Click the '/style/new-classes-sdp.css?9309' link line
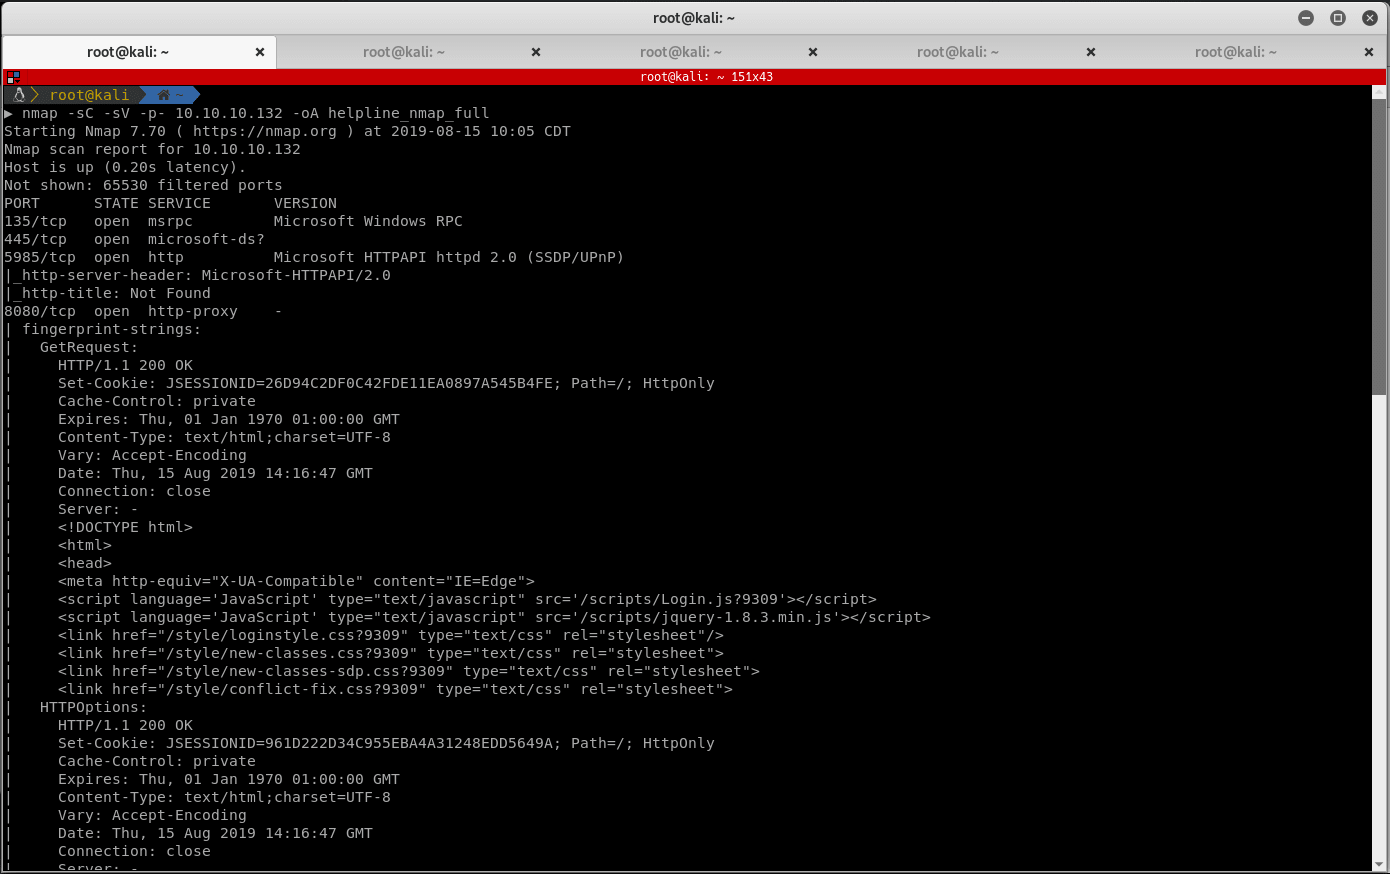The height and width of the screenshot is (874, 1390). tap(409, 671)
